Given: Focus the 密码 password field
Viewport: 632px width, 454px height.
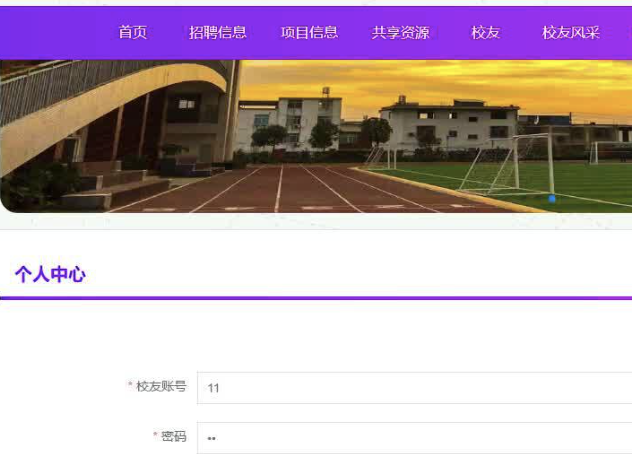Looking at the screenshot, I should [x=414, y=438].
